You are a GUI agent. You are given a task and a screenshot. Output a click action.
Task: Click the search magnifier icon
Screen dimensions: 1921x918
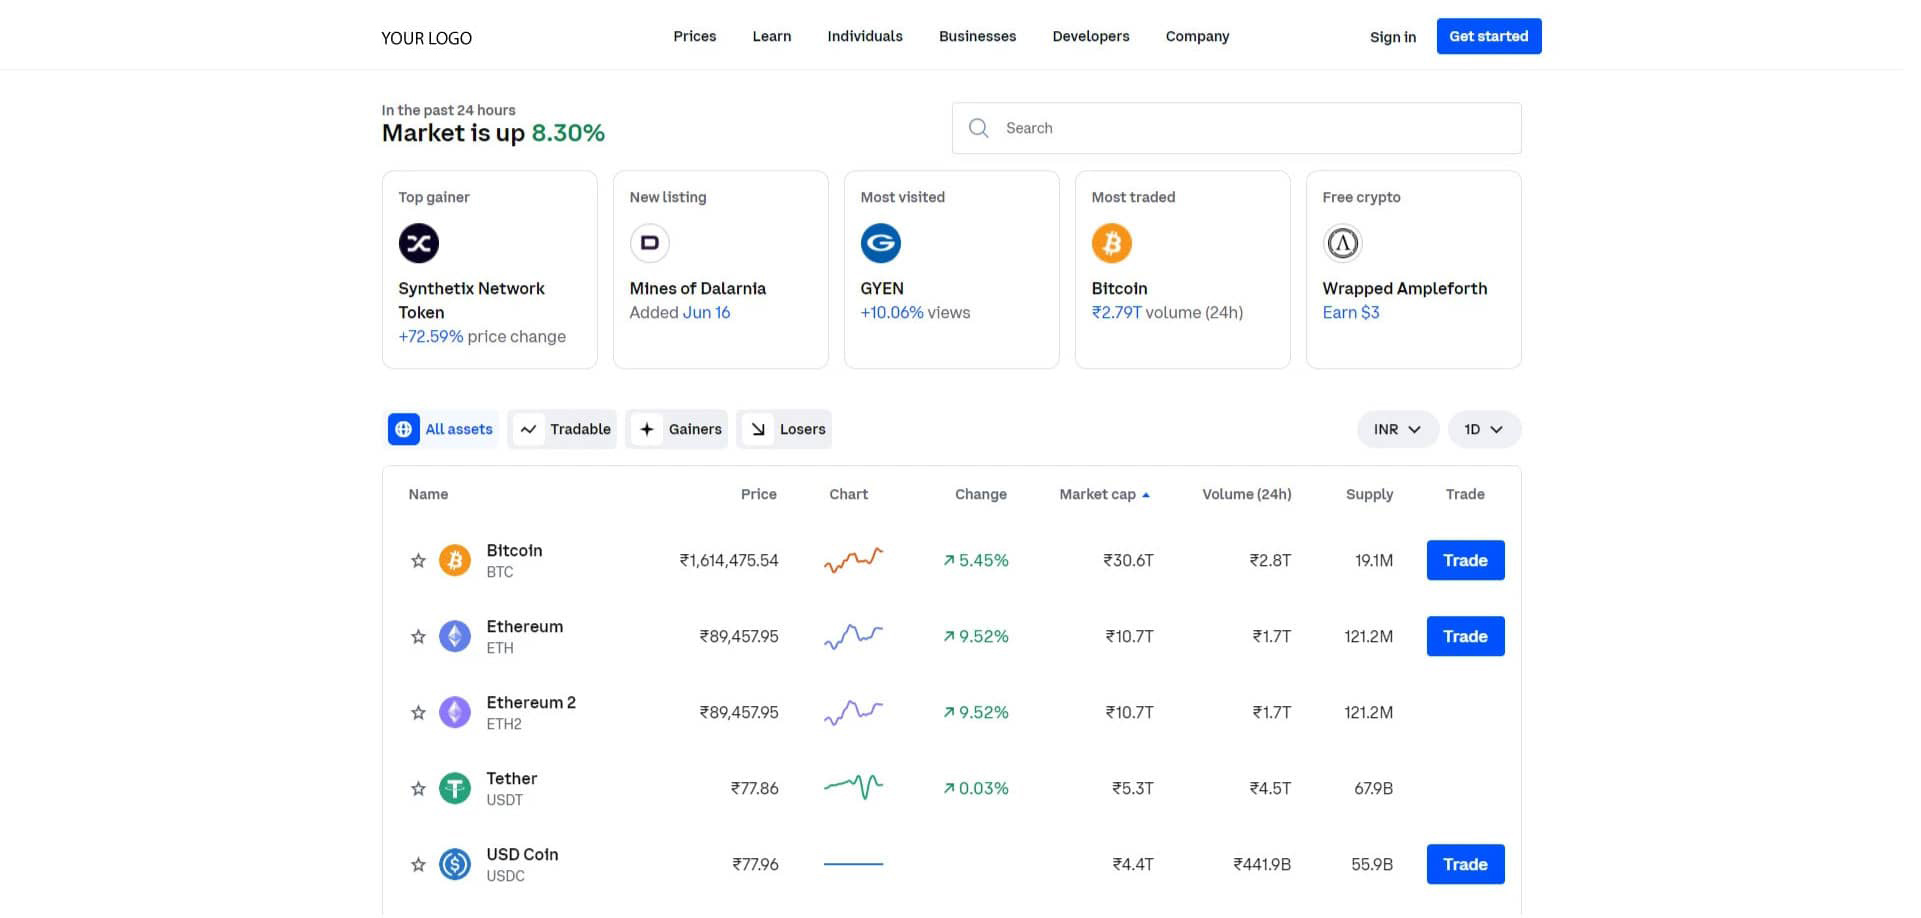point(979,128)
